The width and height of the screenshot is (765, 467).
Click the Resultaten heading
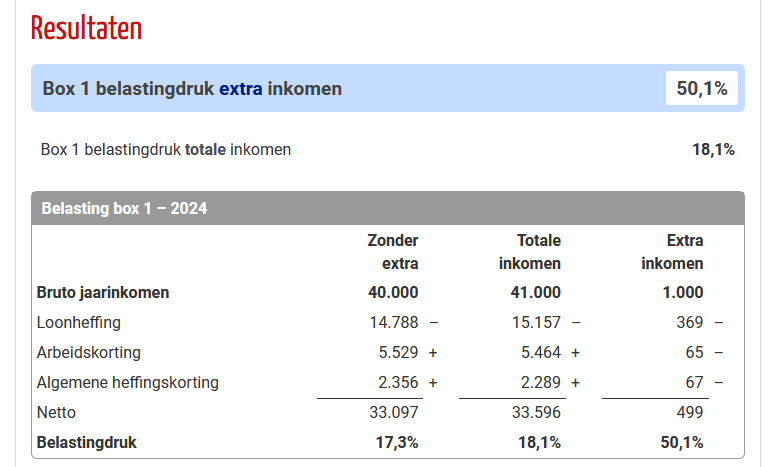pos(86,28)
